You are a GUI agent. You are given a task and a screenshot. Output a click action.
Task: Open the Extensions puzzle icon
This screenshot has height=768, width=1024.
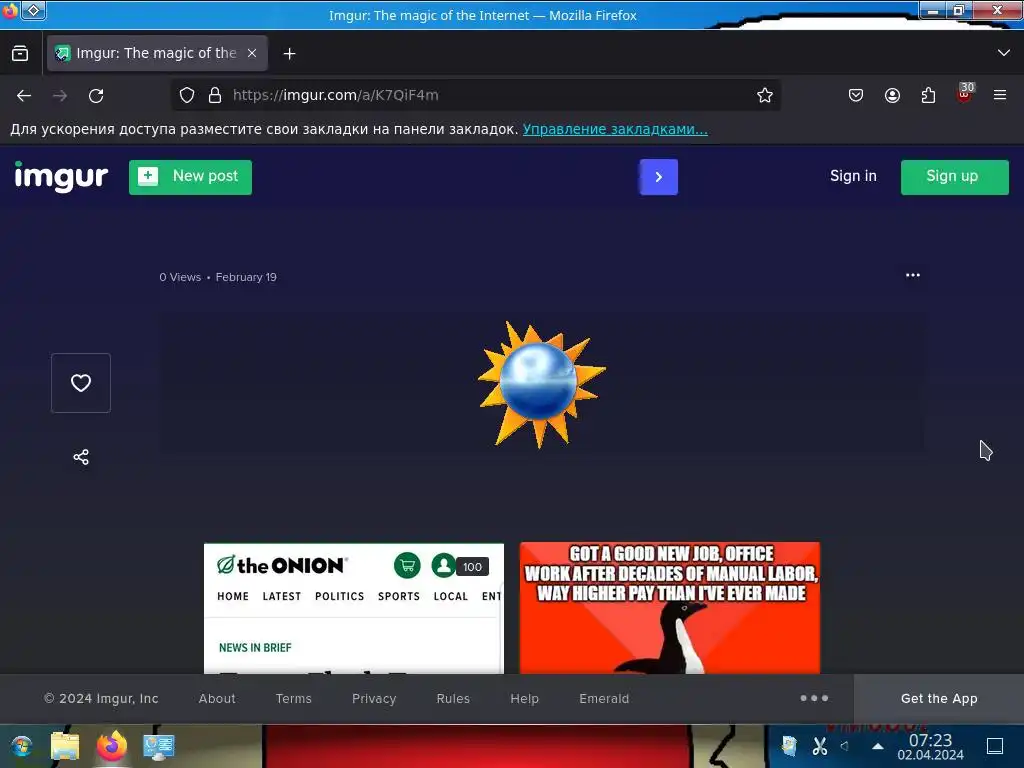pyautogui.click(x=928, y=95)
